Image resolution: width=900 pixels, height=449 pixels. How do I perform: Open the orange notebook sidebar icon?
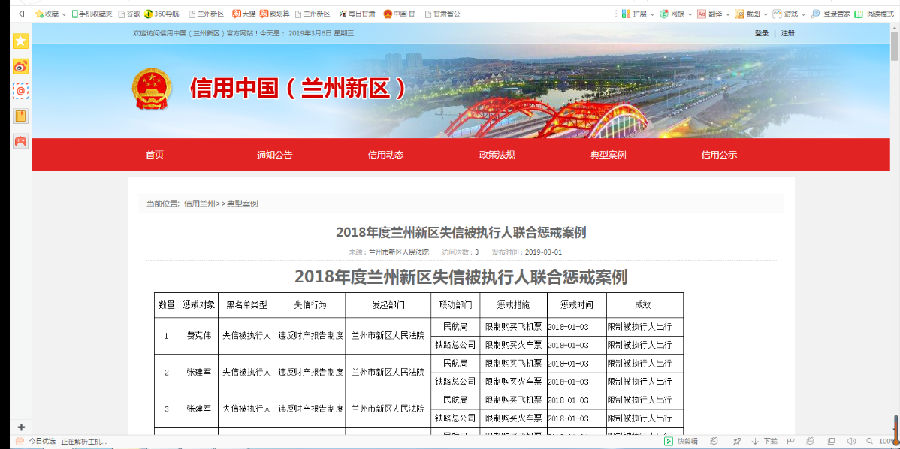20,116
